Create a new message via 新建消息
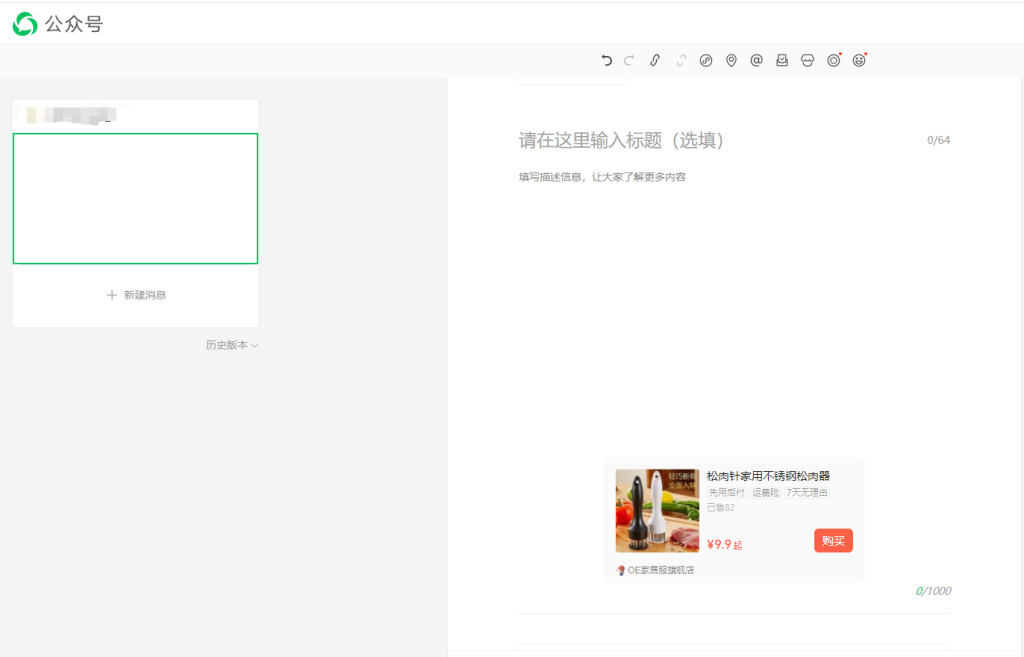 136,295
